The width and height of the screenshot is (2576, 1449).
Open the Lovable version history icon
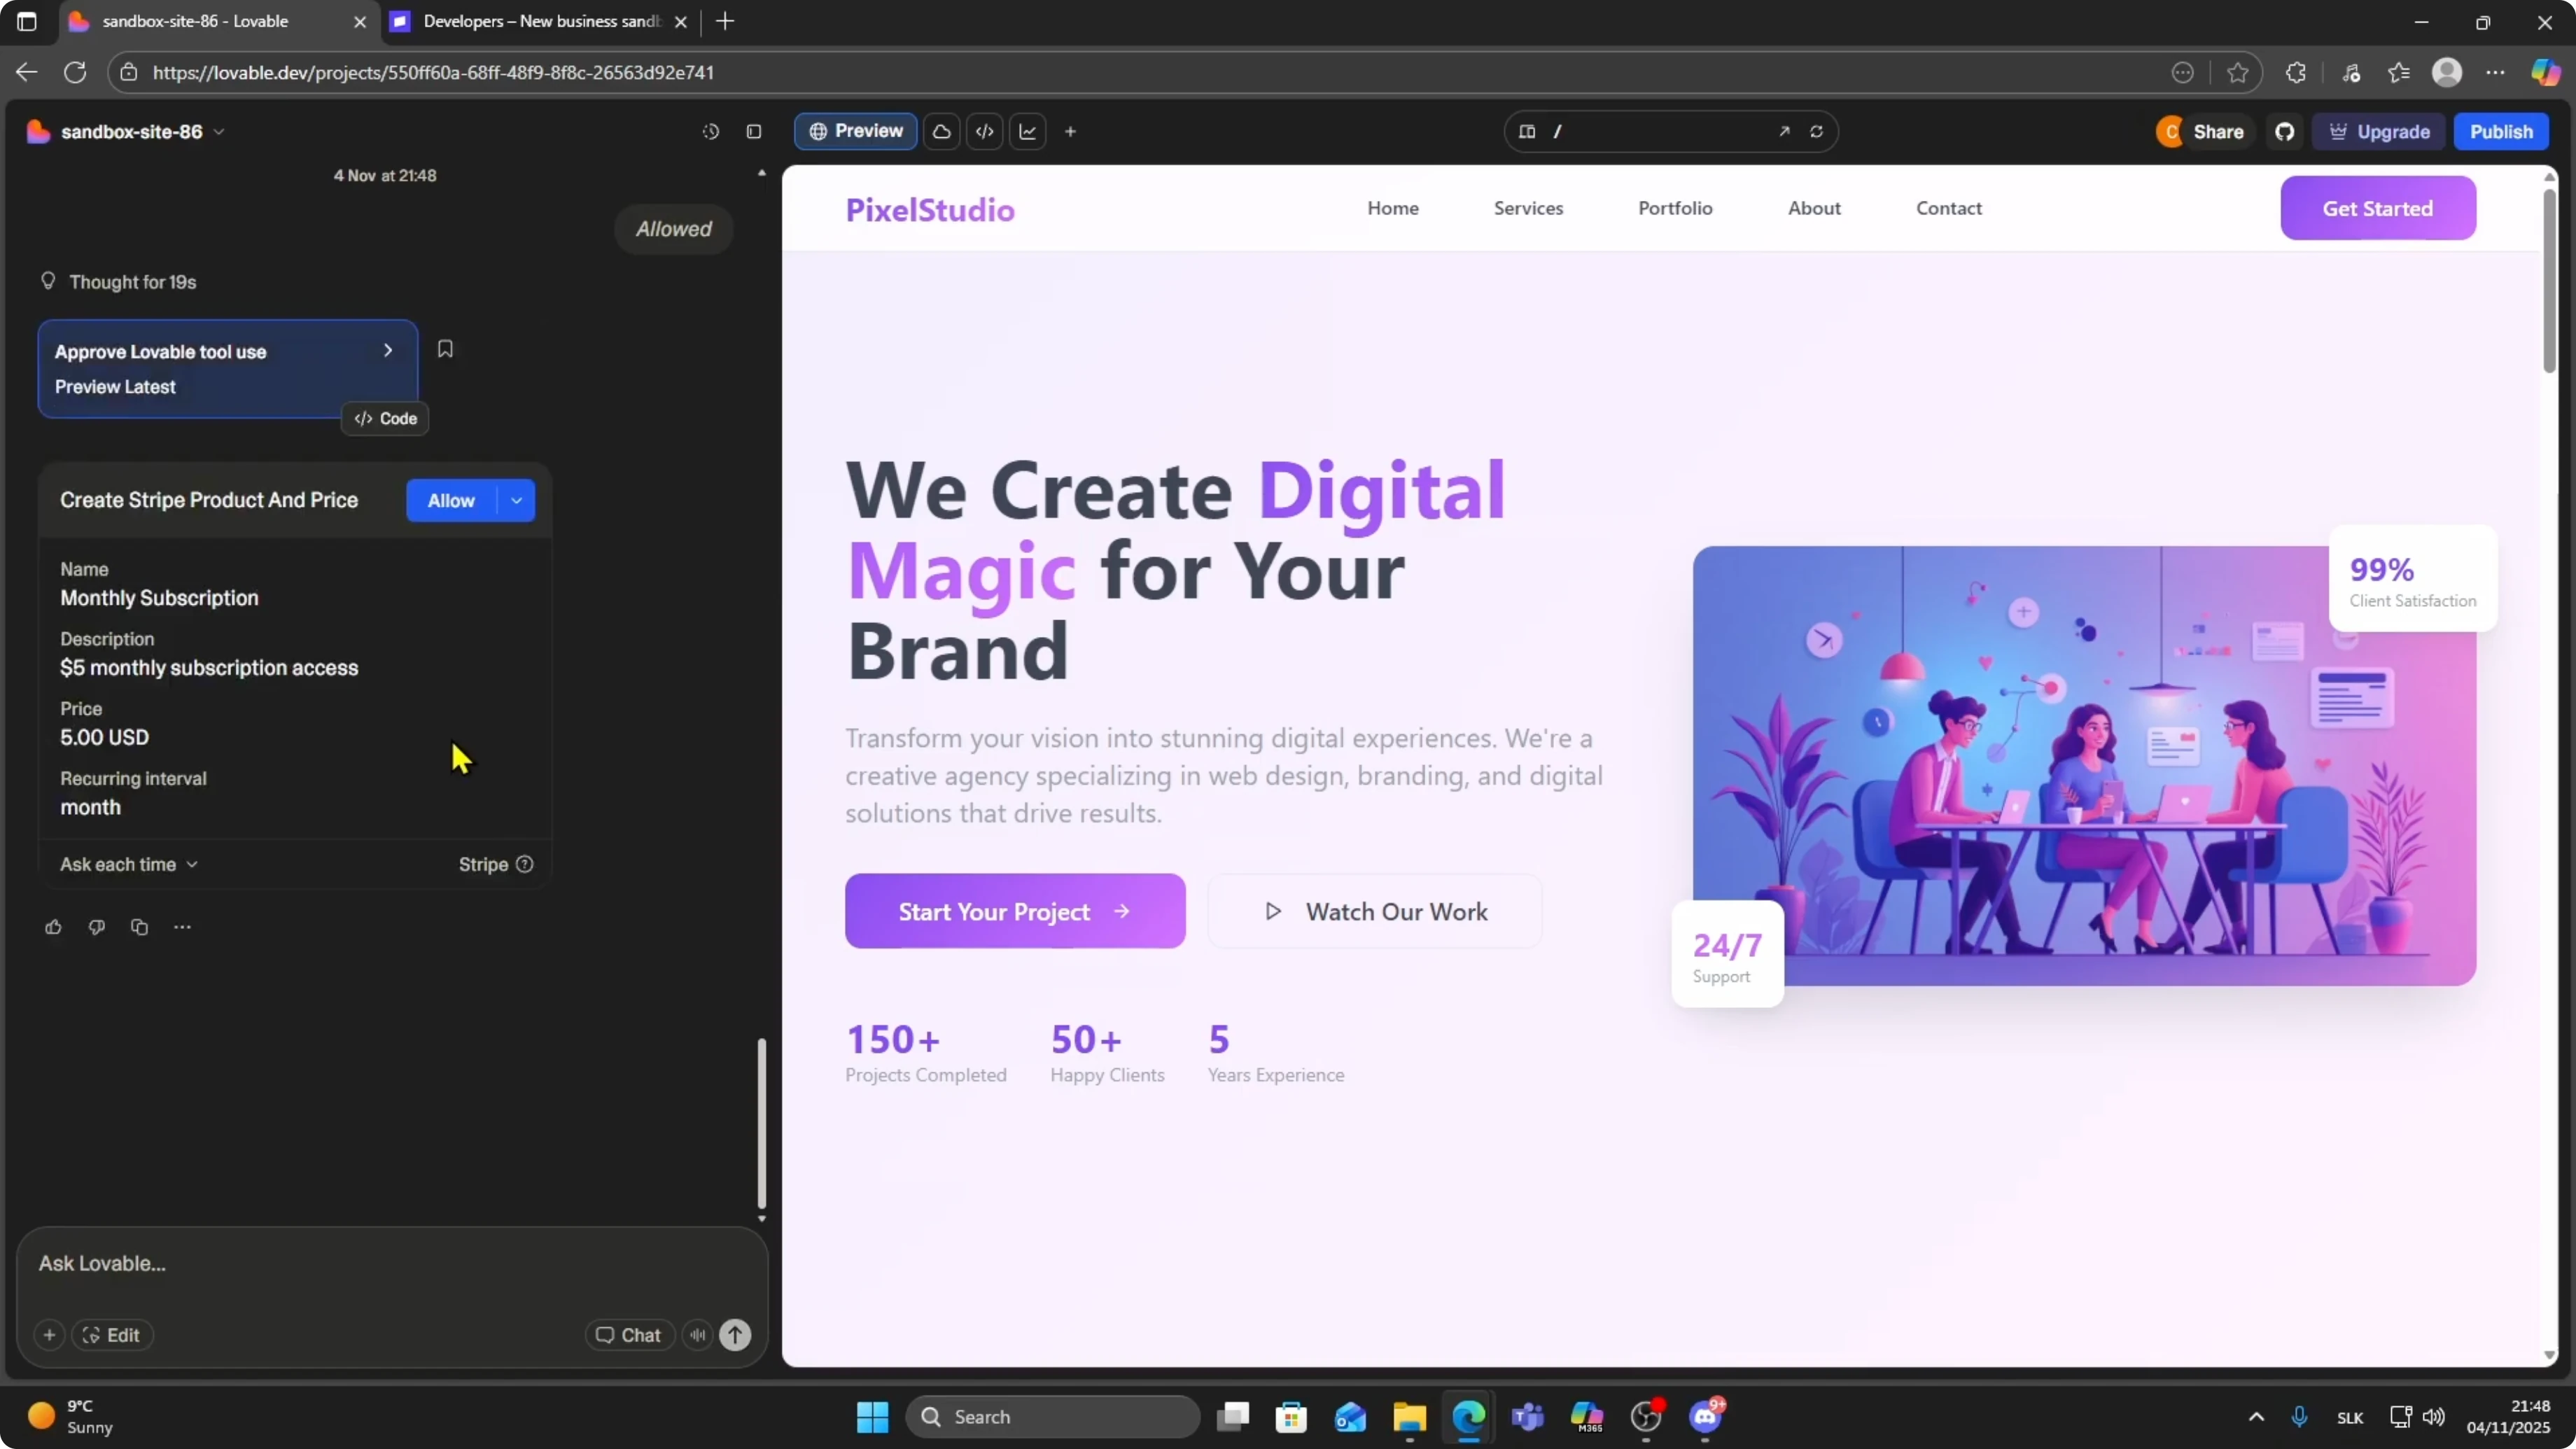coord(710,132)
